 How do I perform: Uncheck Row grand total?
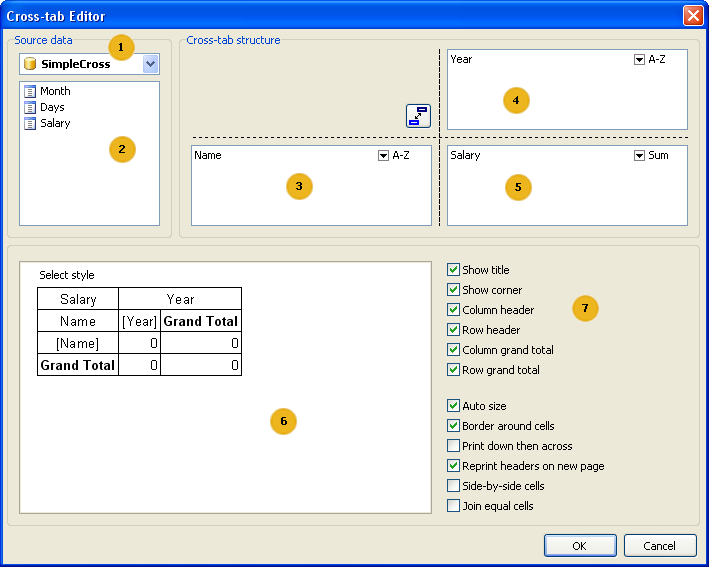click(x=454, y=370)
